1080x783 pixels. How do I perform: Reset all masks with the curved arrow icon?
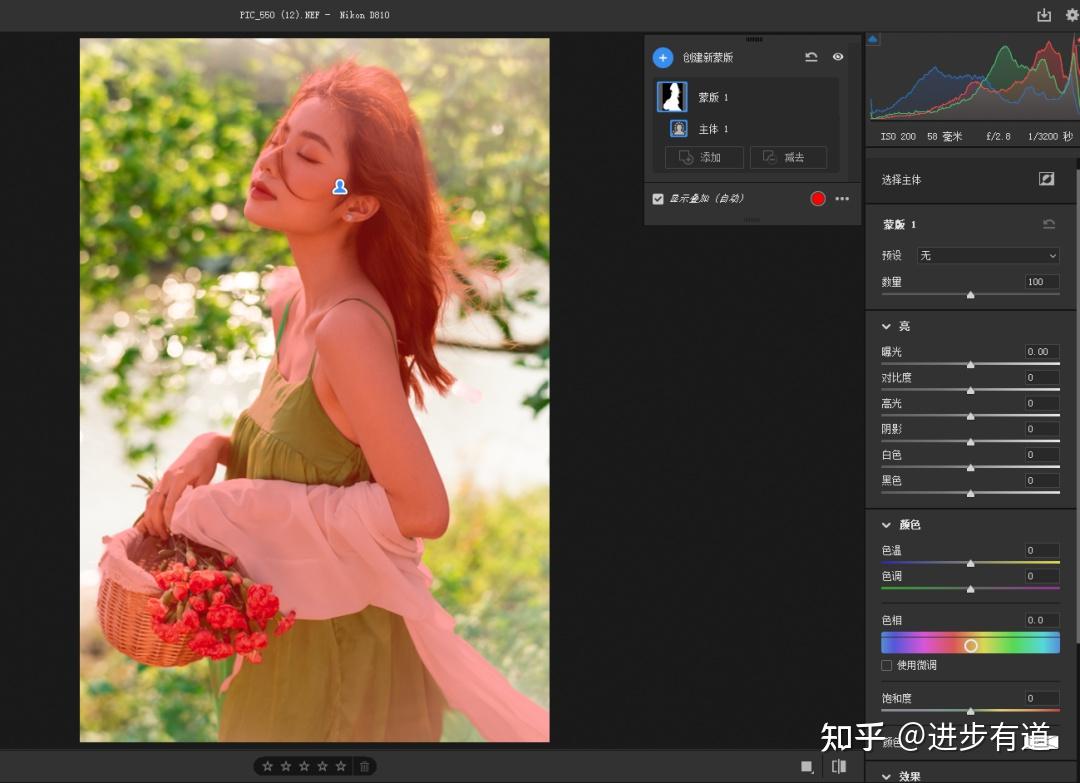pos(811,57)
